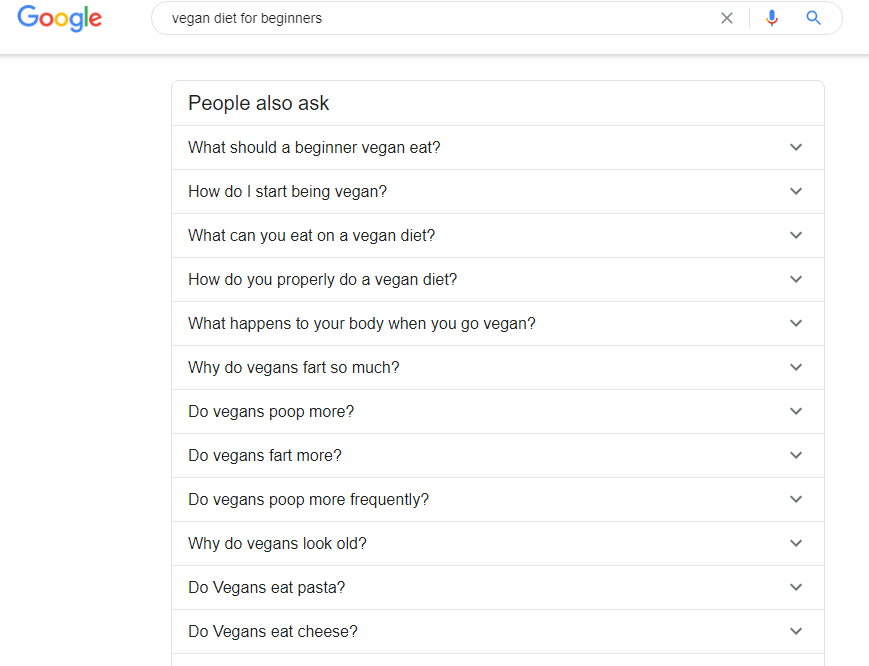The height and width of the screenshot is (666, 869).
Task: Focus the search field containing vegan diet for beginners
Action: (x=438, y=18)
